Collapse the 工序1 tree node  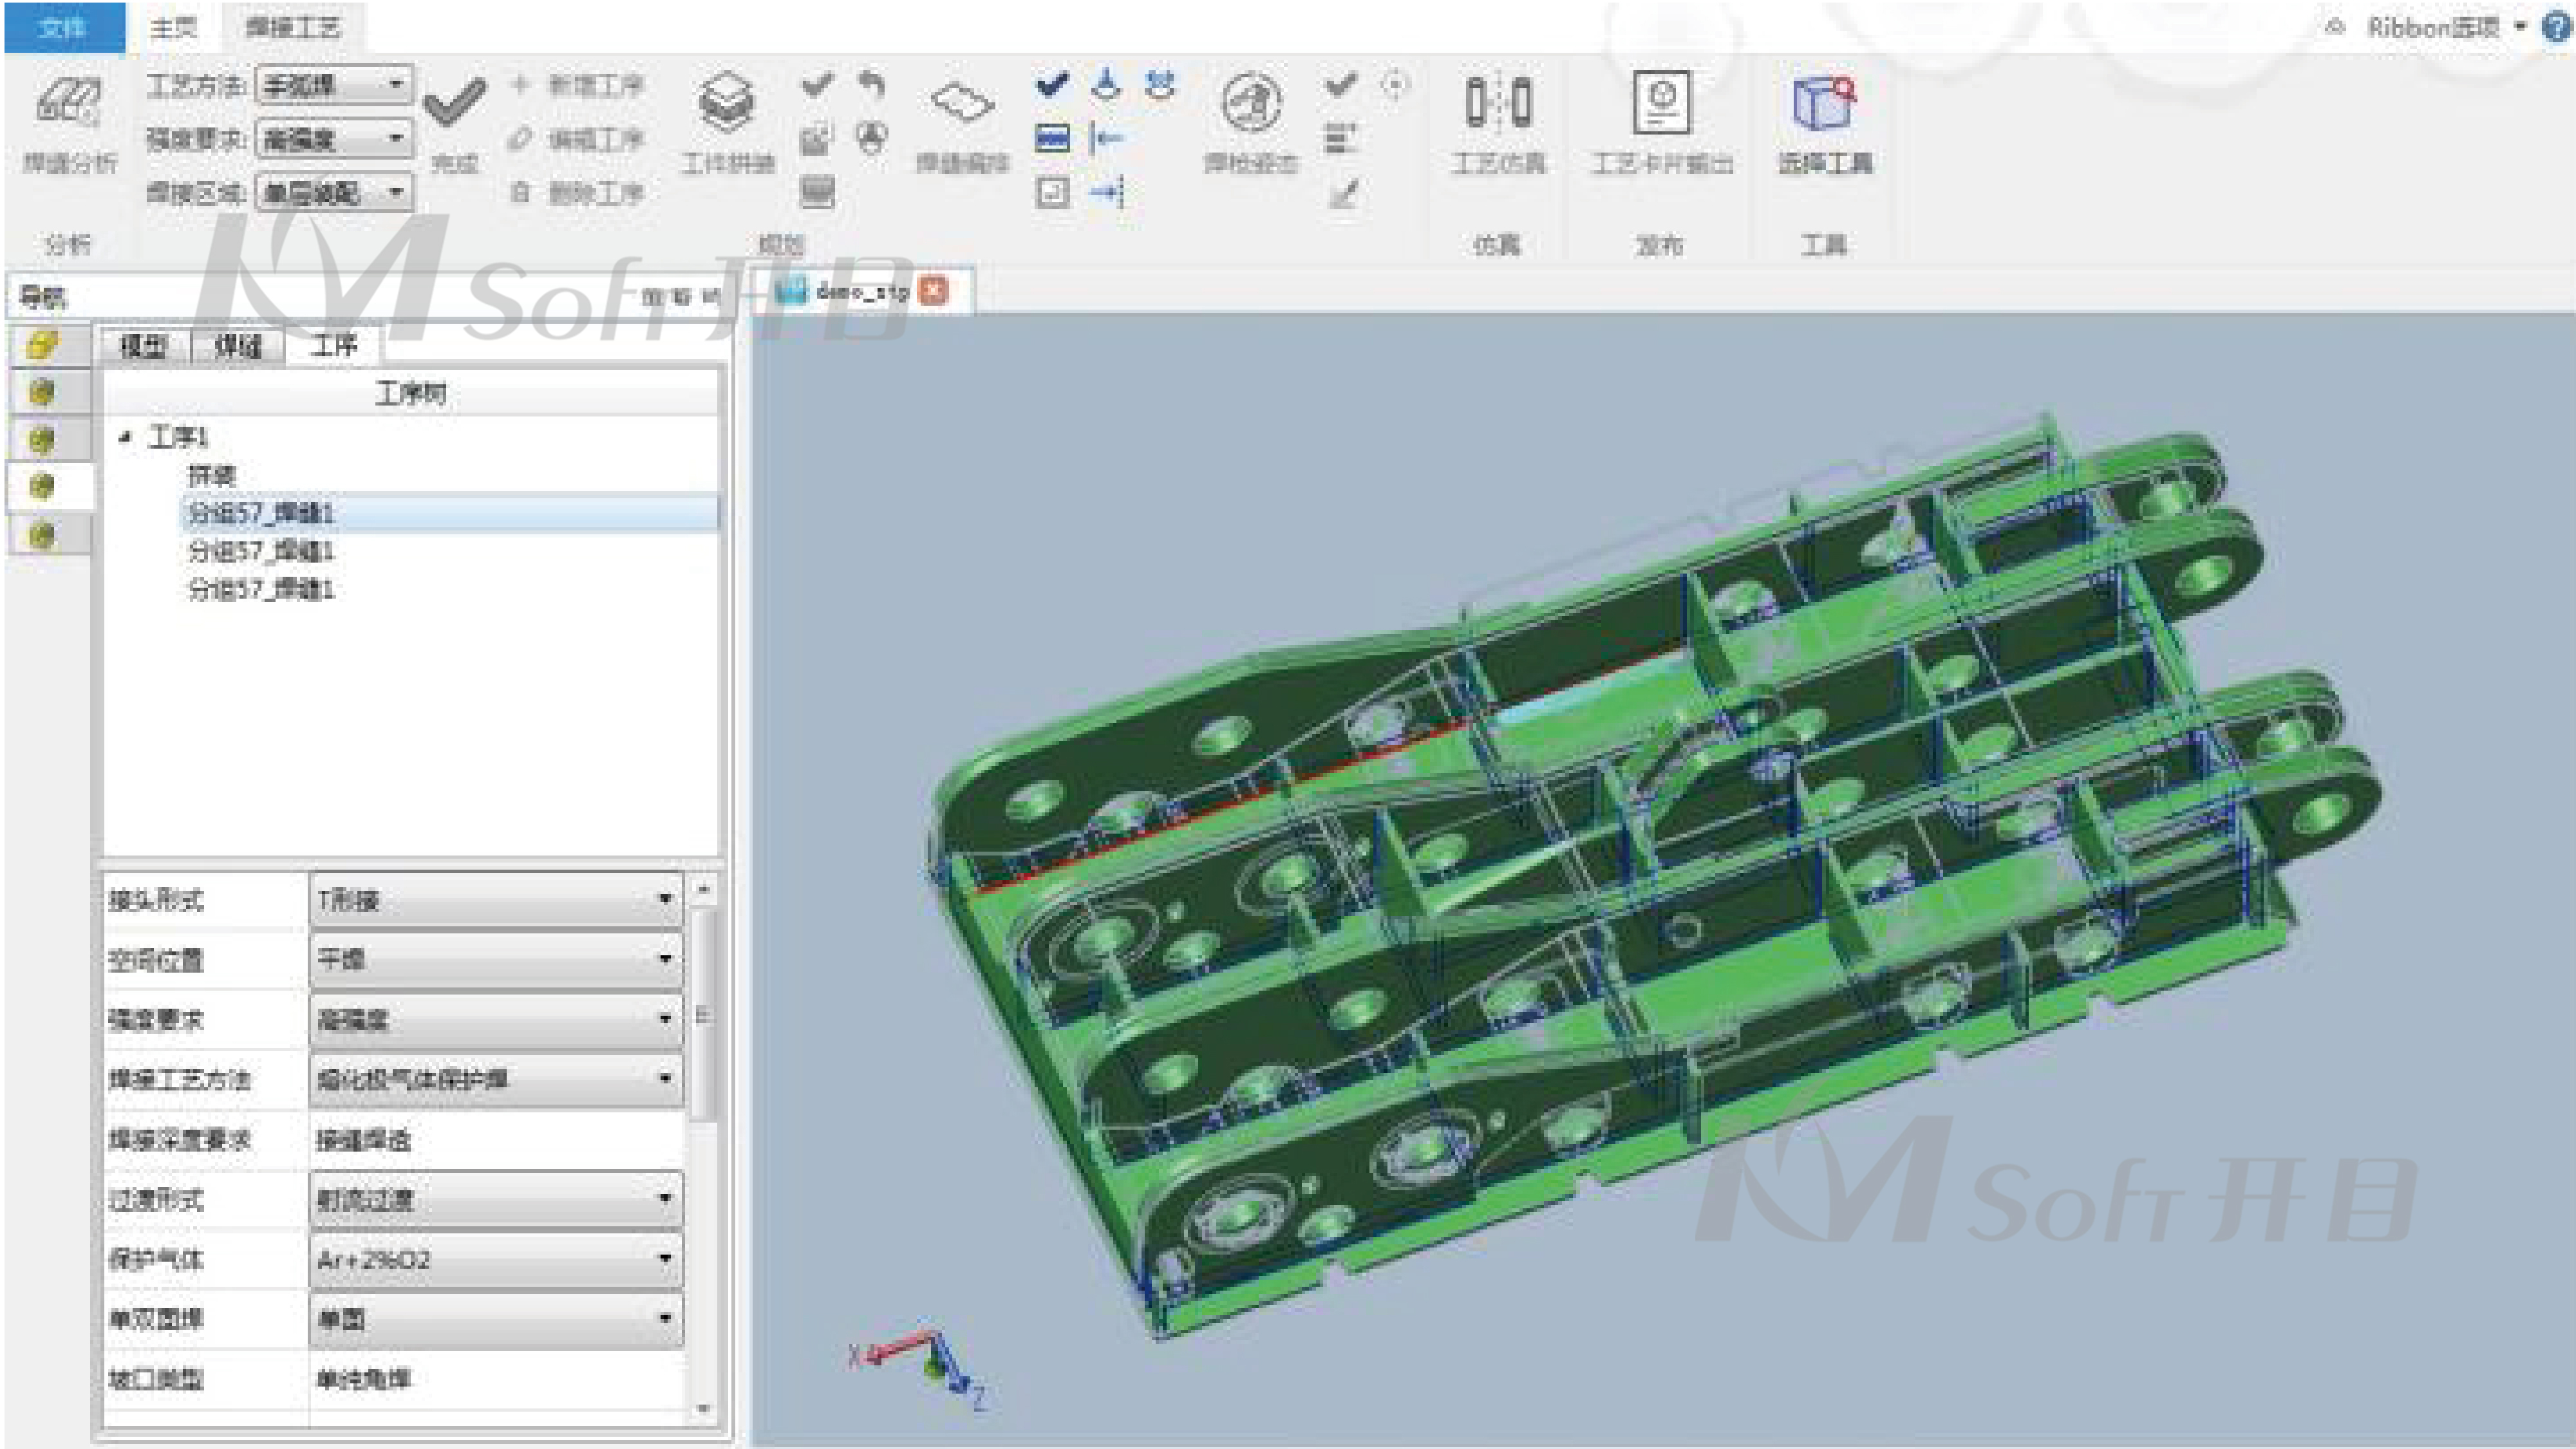click(x=125, y=437)
